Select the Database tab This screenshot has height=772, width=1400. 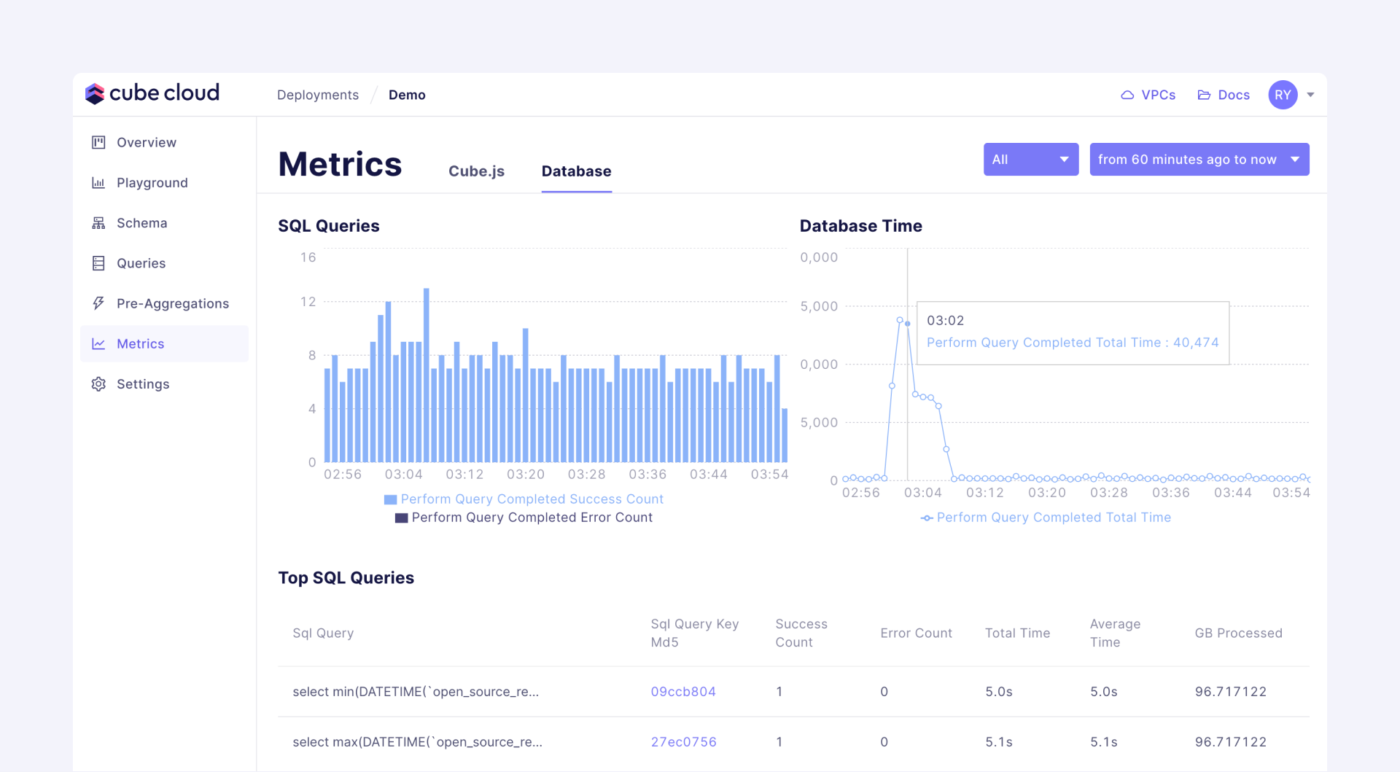pyautogui.click(x=576, y=171)
